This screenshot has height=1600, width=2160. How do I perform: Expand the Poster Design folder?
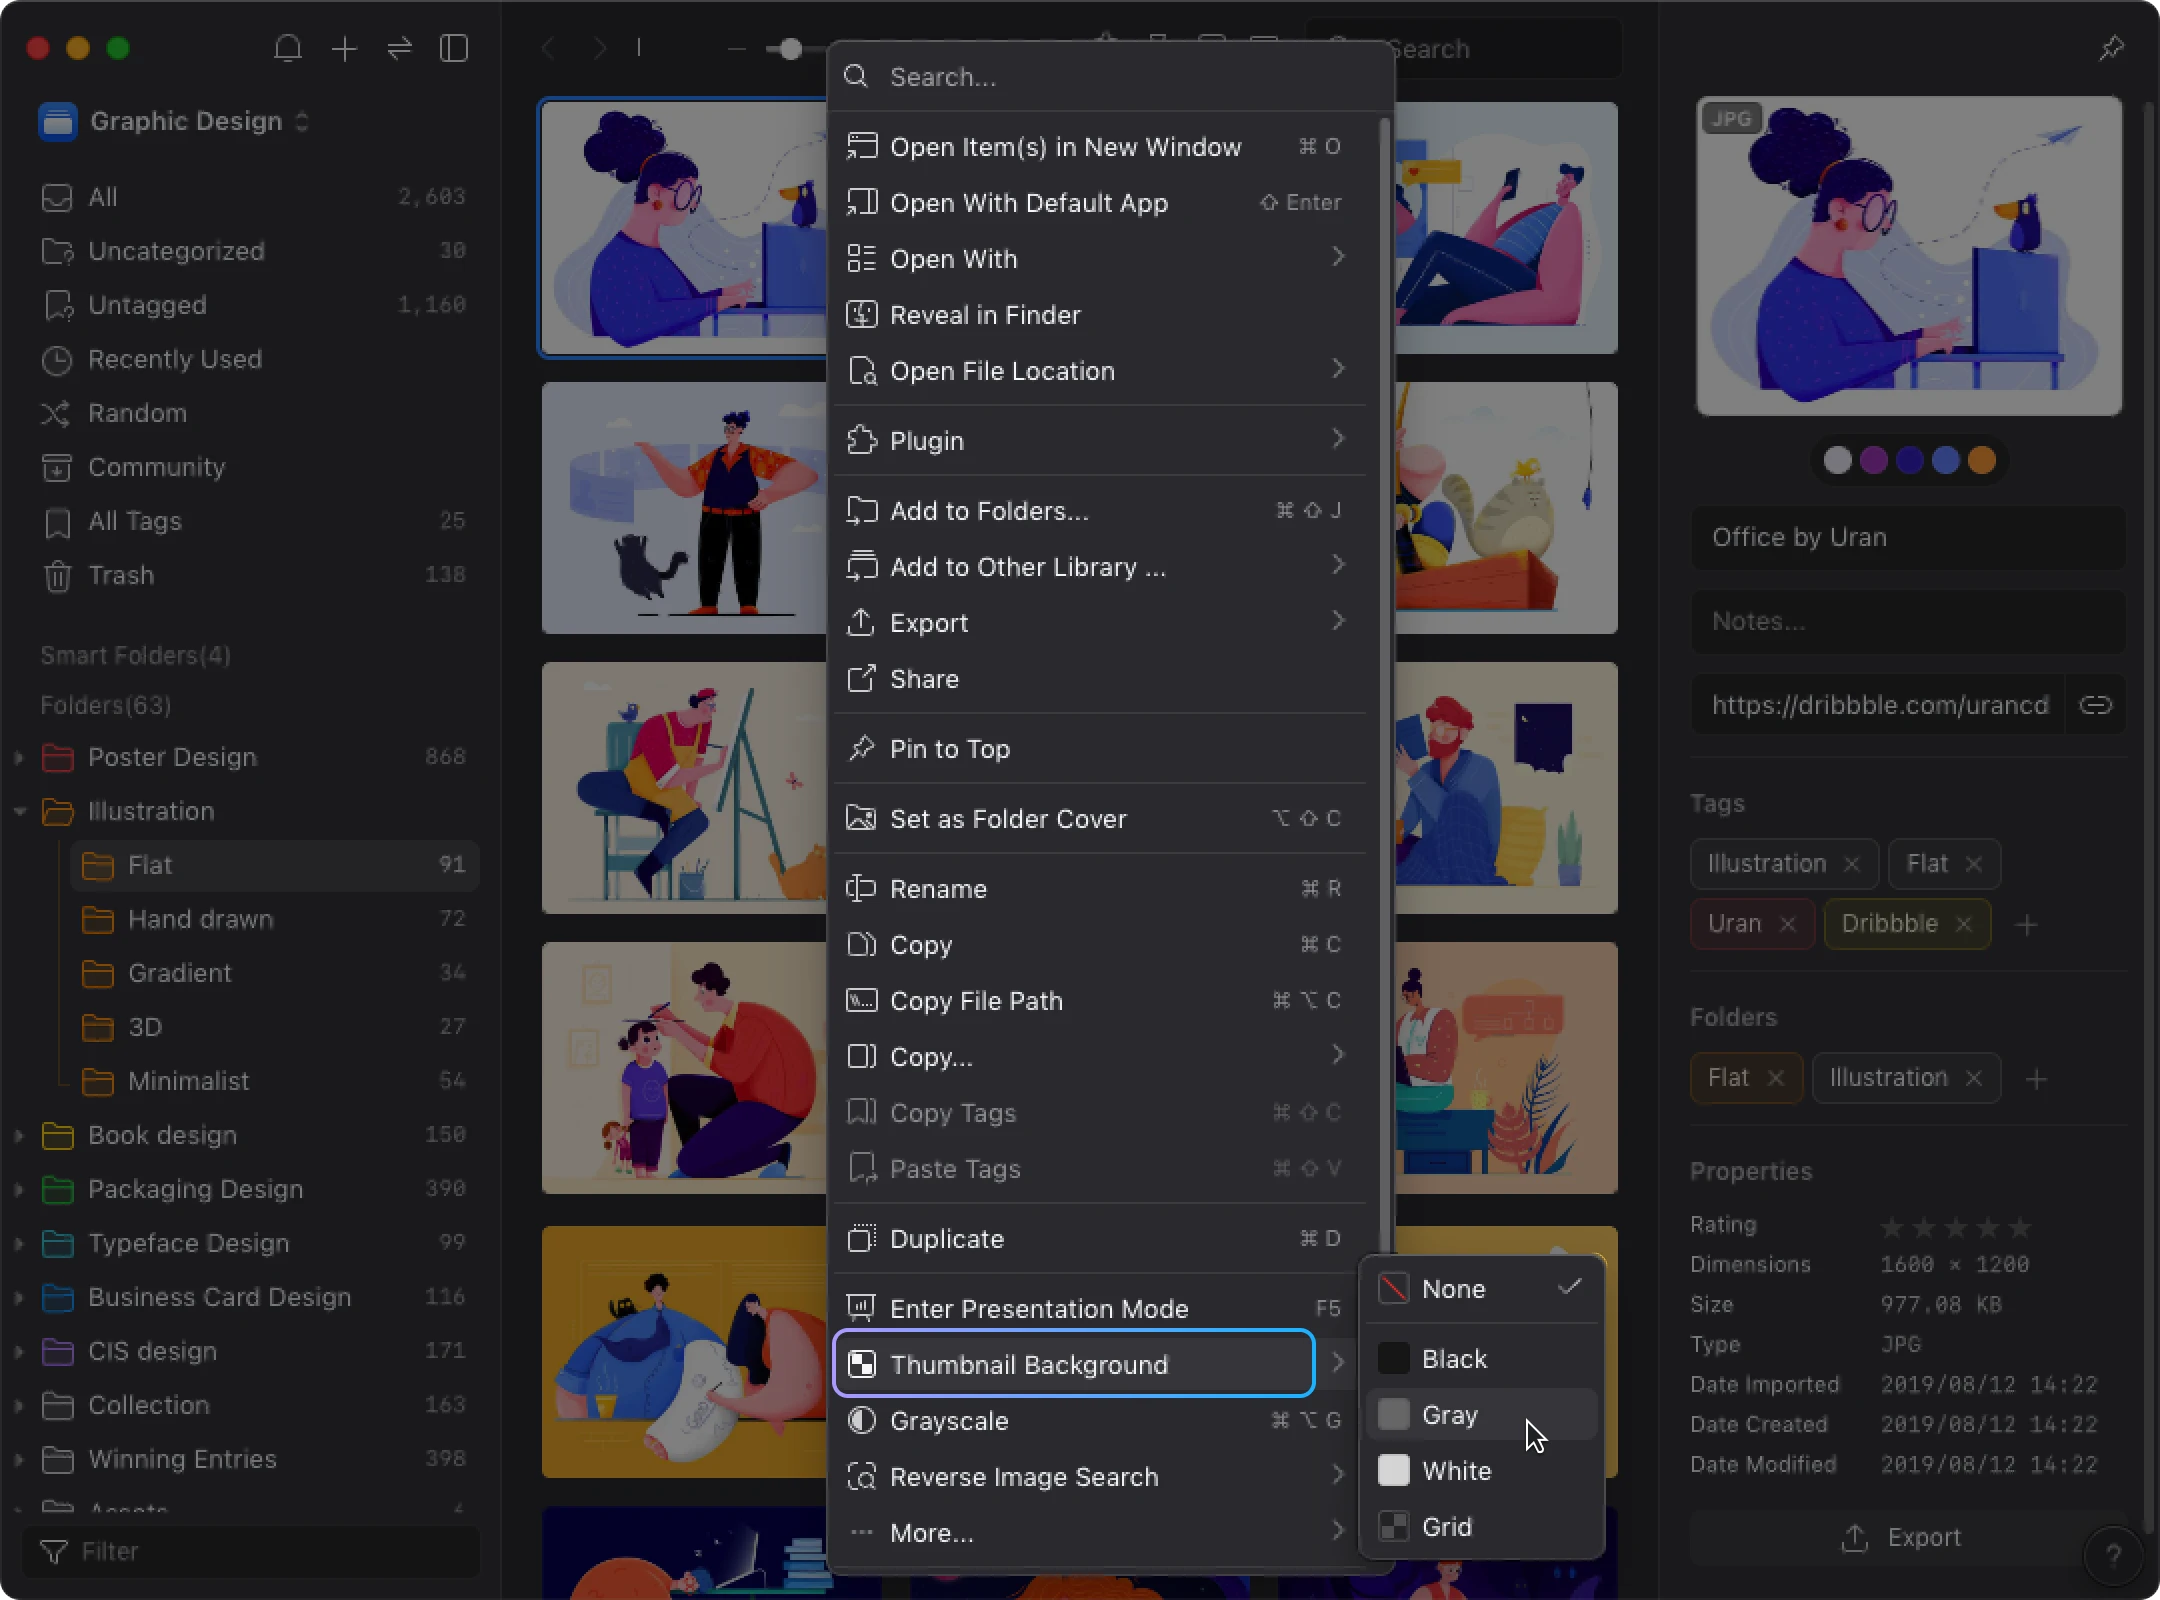(x=19, y=758)
